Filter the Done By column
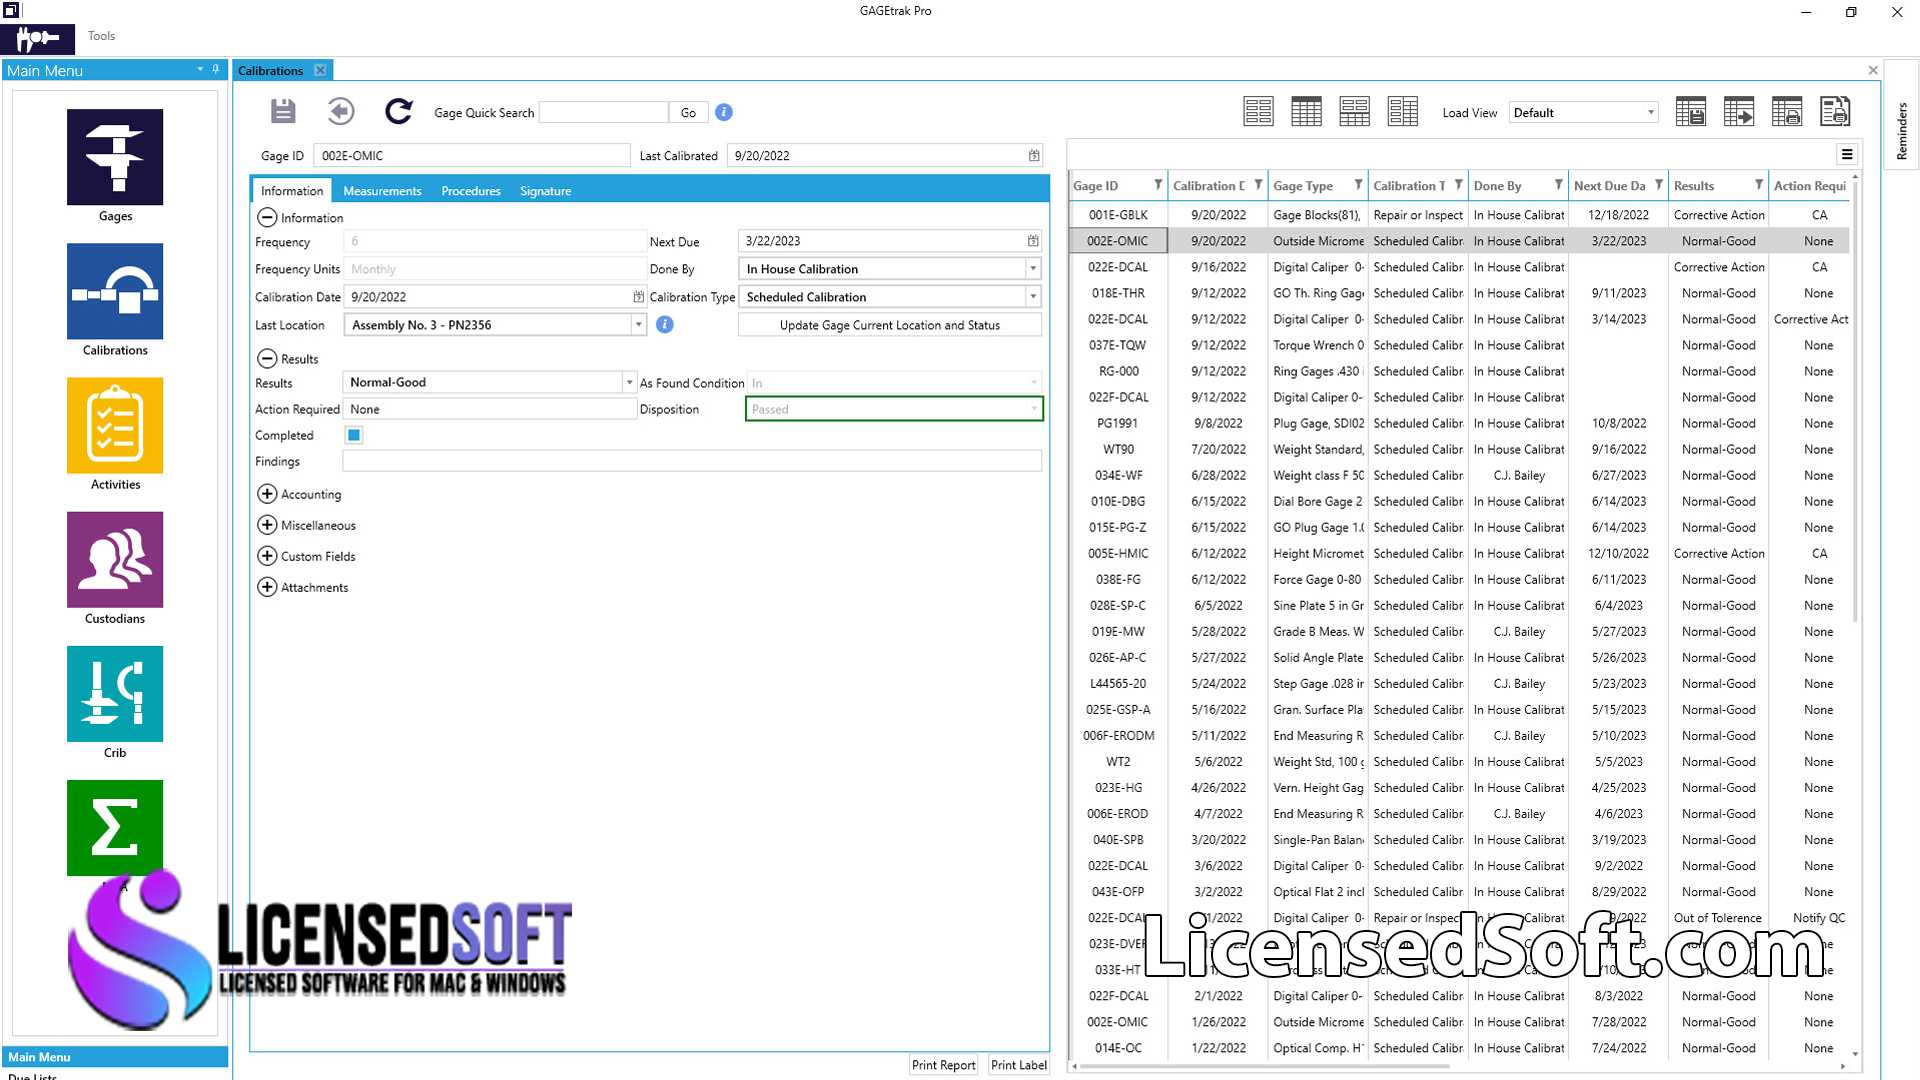Image resolution: width=1920 pixels, height=1080 pixels. click(x=1558, y=185)
